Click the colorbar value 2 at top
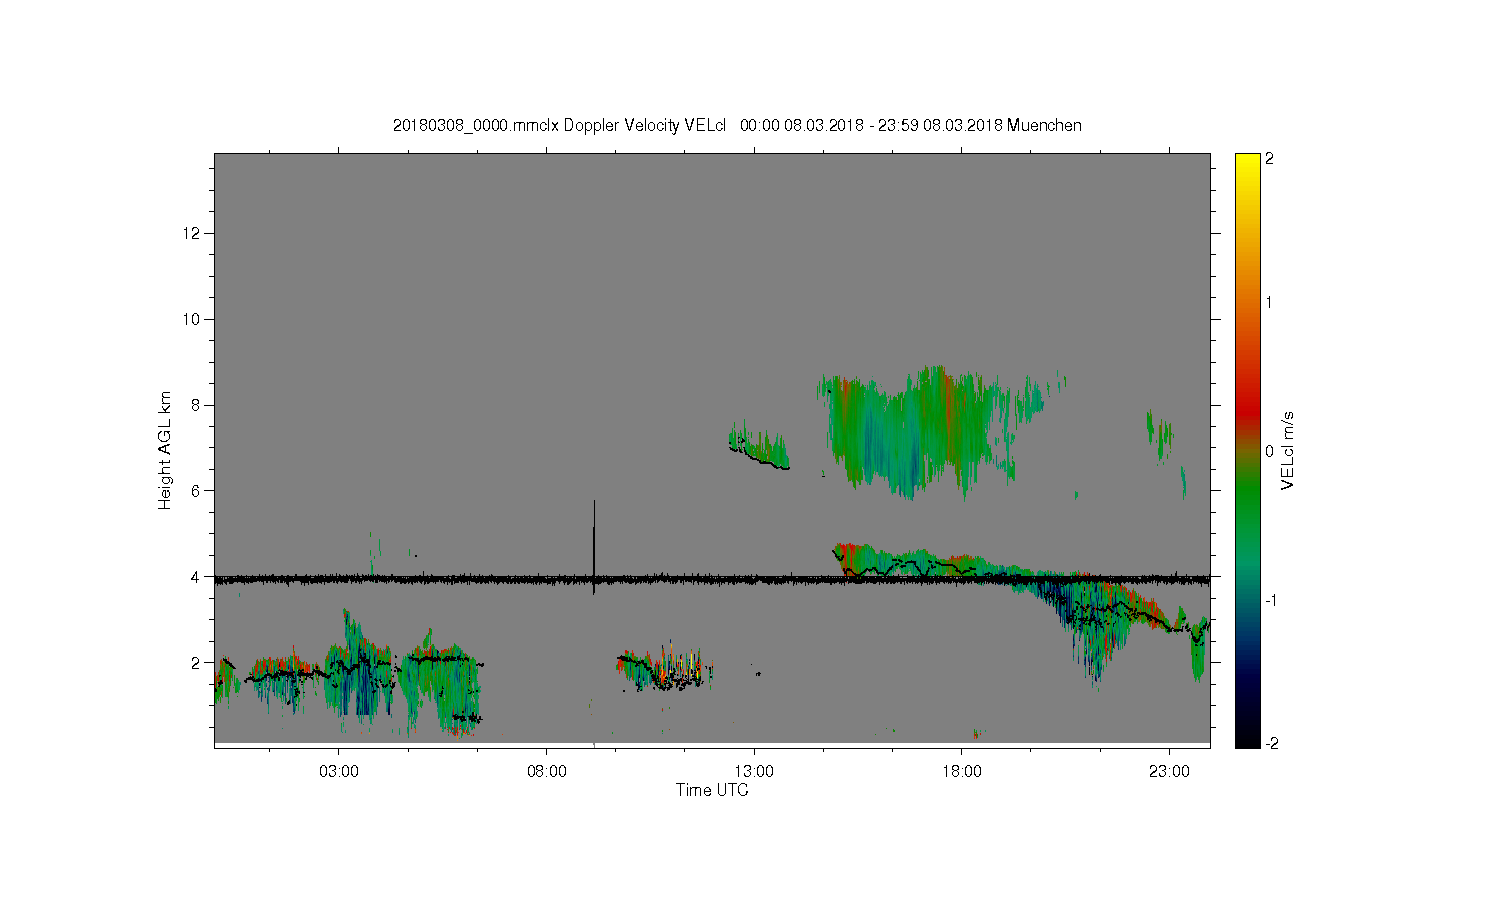The height and width of the screenshot is (900, 1500). point(1269,160)
